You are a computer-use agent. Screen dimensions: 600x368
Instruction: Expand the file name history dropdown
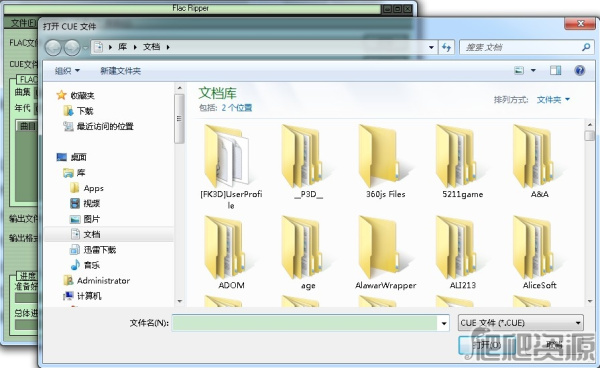(x=443, y=323)
